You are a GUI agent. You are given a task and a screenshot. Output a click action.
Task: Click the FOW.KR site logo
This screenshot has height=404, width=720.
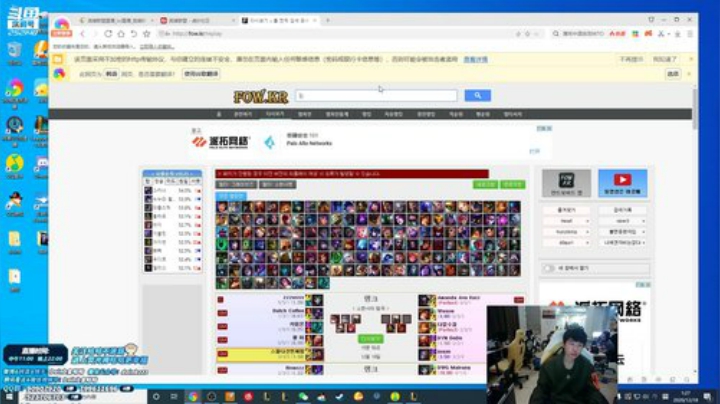pos(260,96)
